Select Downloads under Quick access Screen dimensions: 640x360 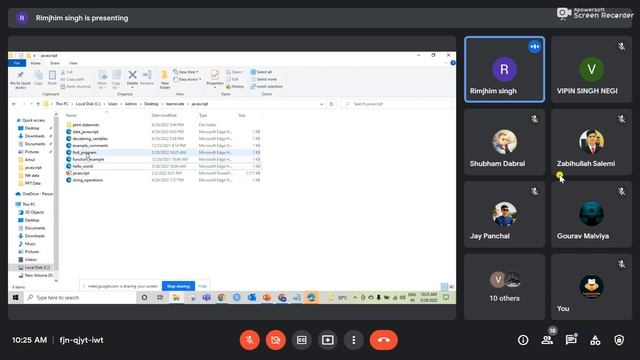tap(34, 136)
